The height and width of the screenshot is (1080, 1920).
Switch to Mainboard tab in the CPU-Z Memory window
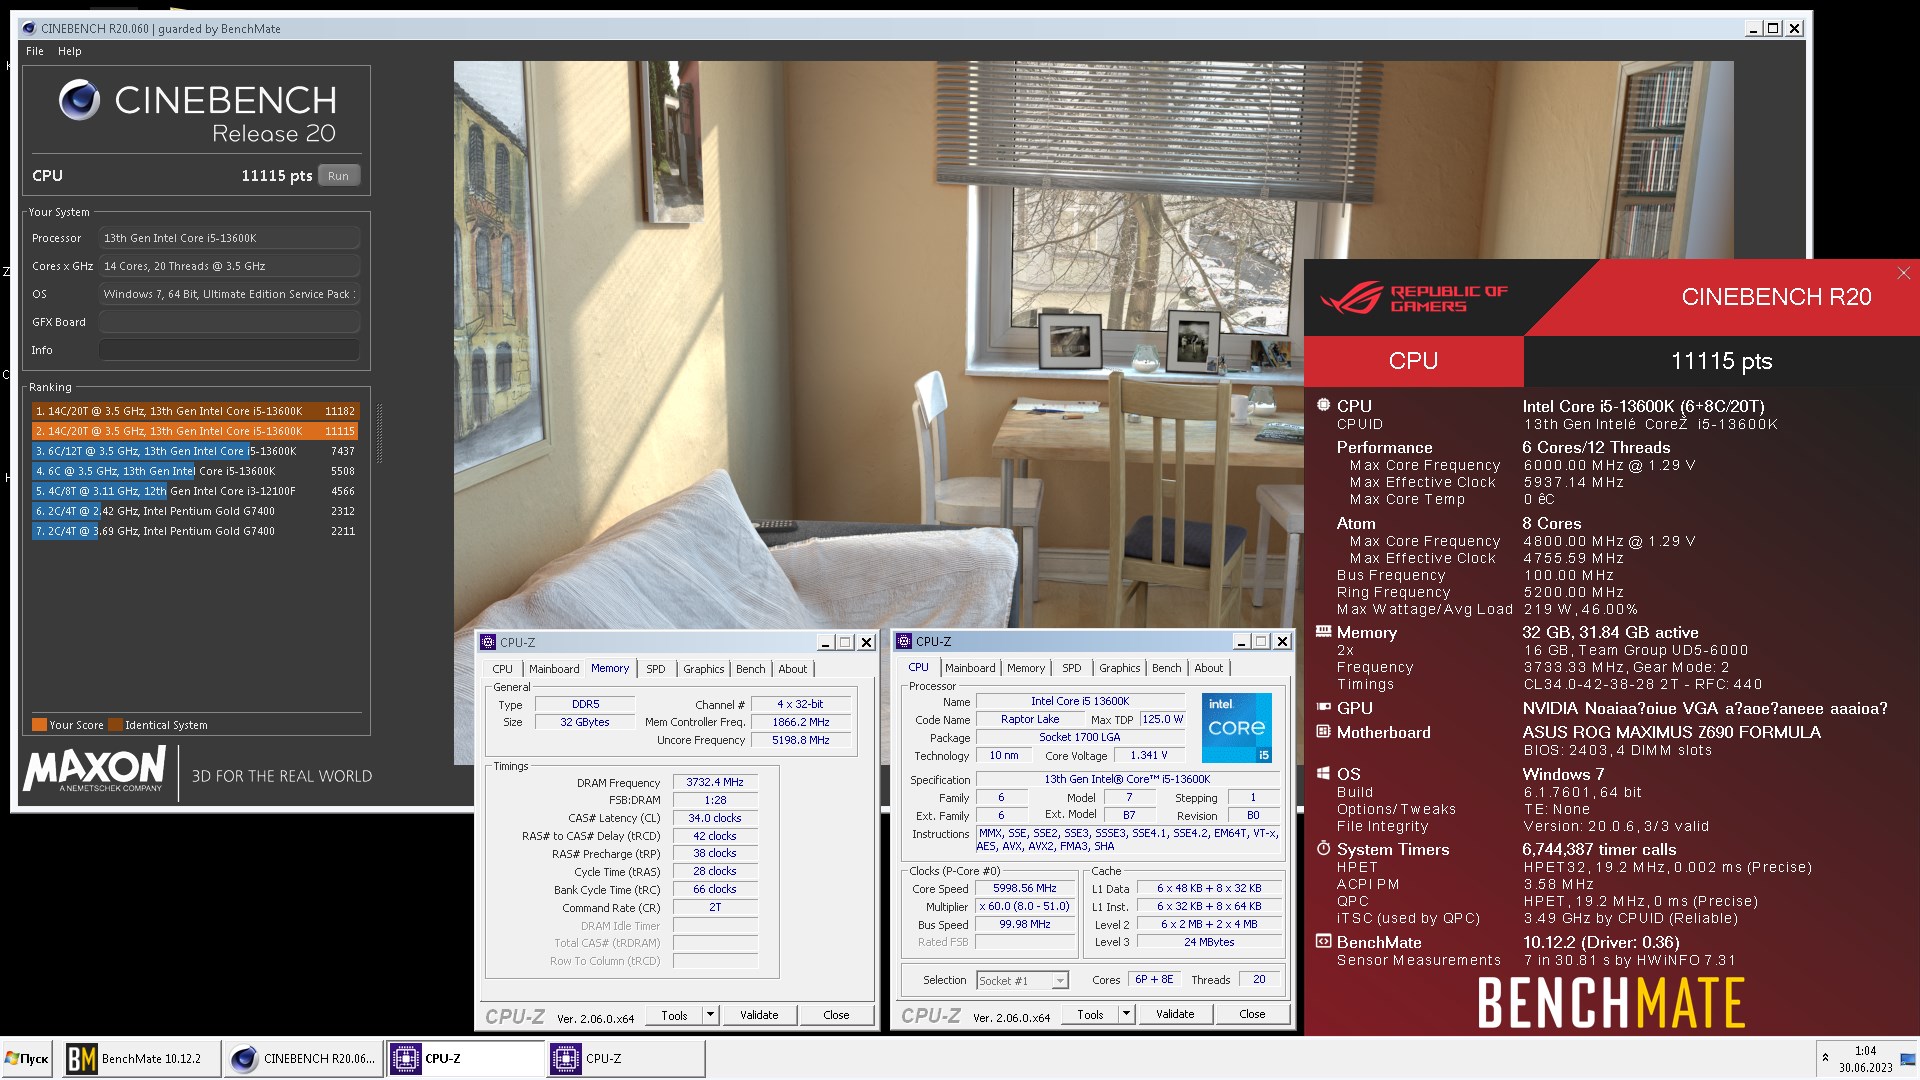(x=554, y=669)
